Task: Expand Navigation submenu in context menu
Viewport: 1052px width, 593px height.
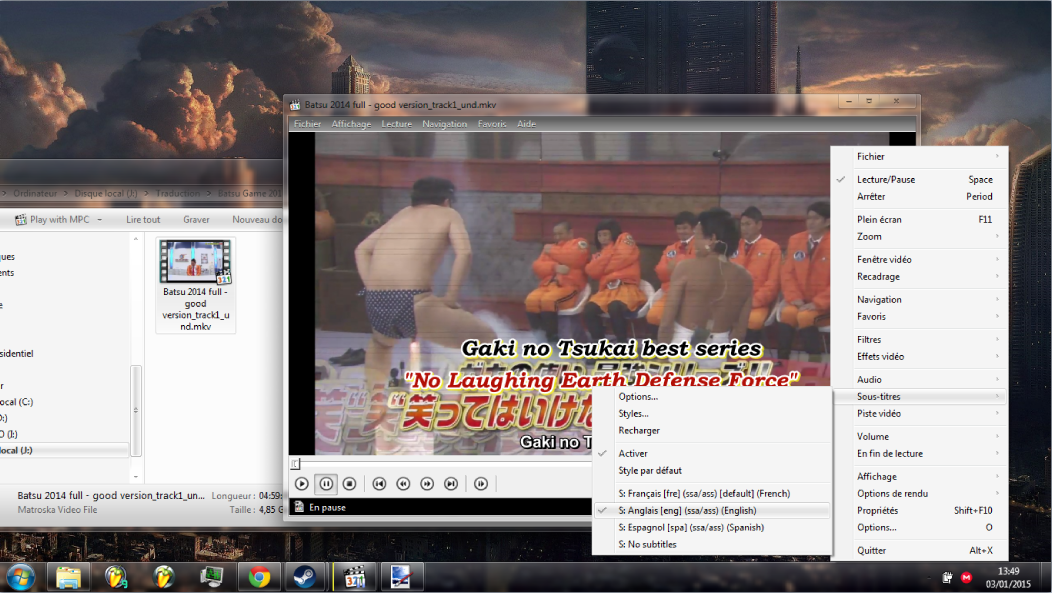Action: pyautogui.click(x=920, y=300)
